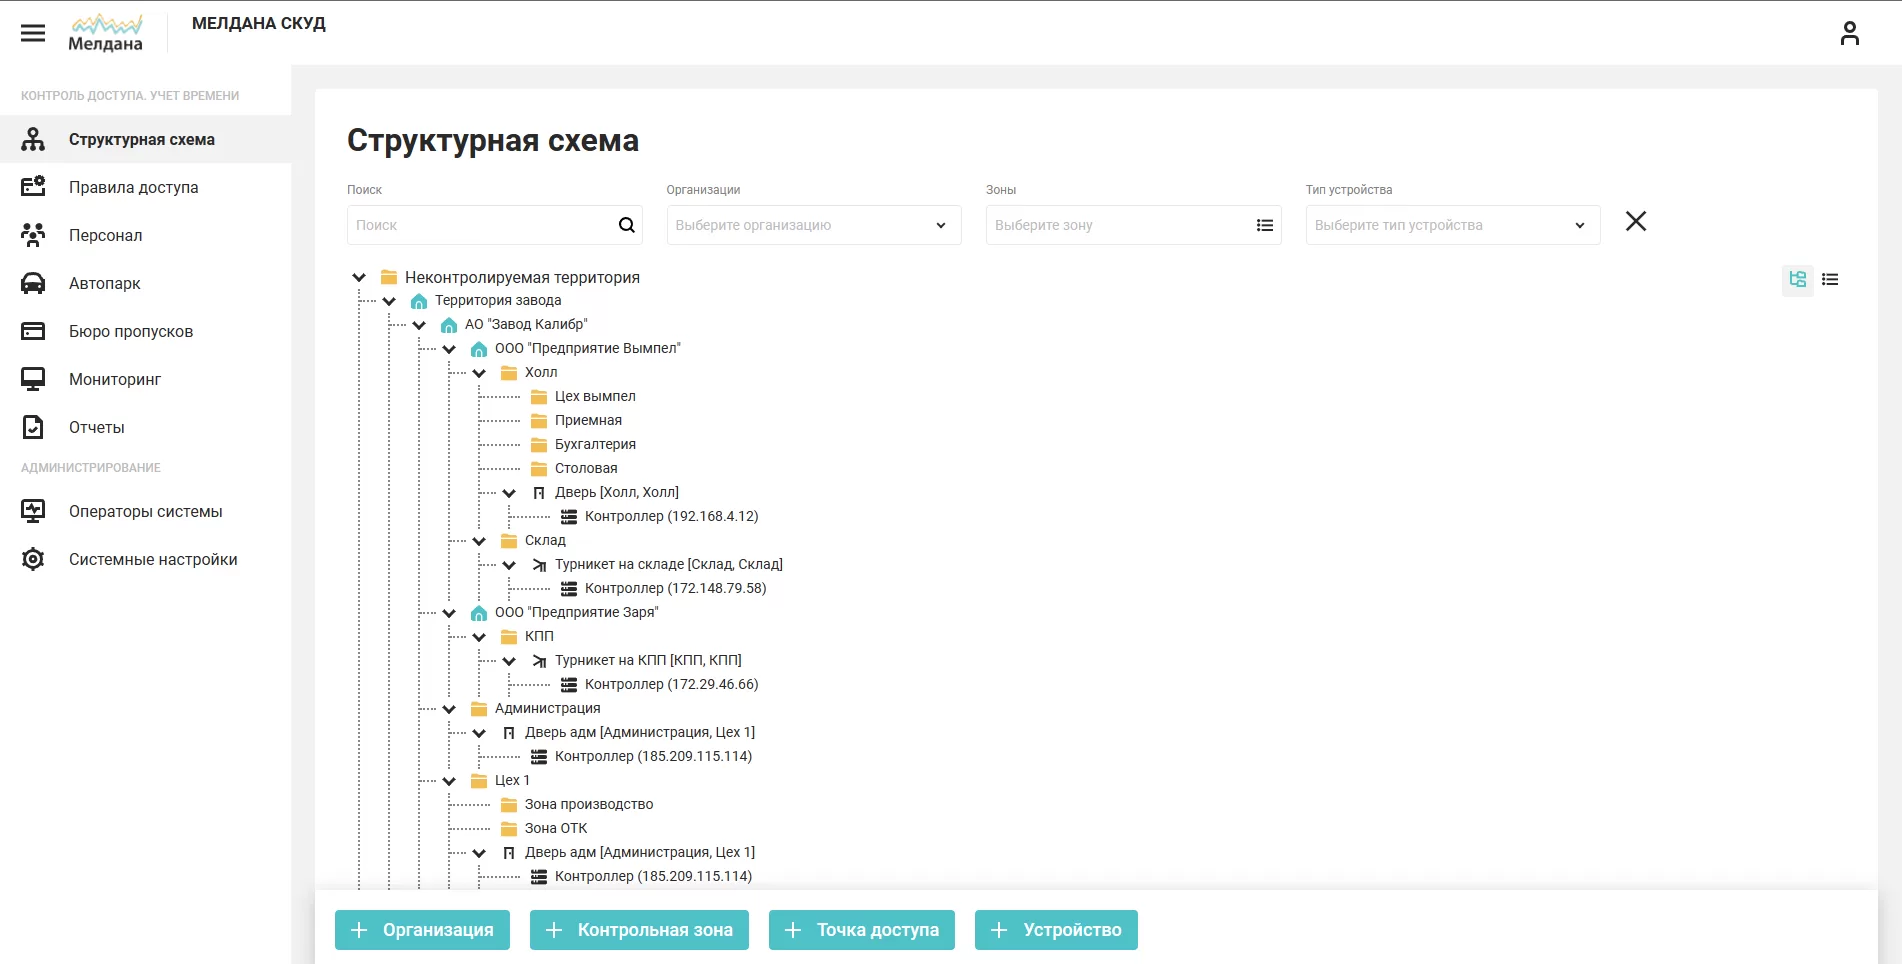The width and height of the screenshot is (1902, 964).
Task: Open the hamburger navigation menu
Action: tap(33, 33)
